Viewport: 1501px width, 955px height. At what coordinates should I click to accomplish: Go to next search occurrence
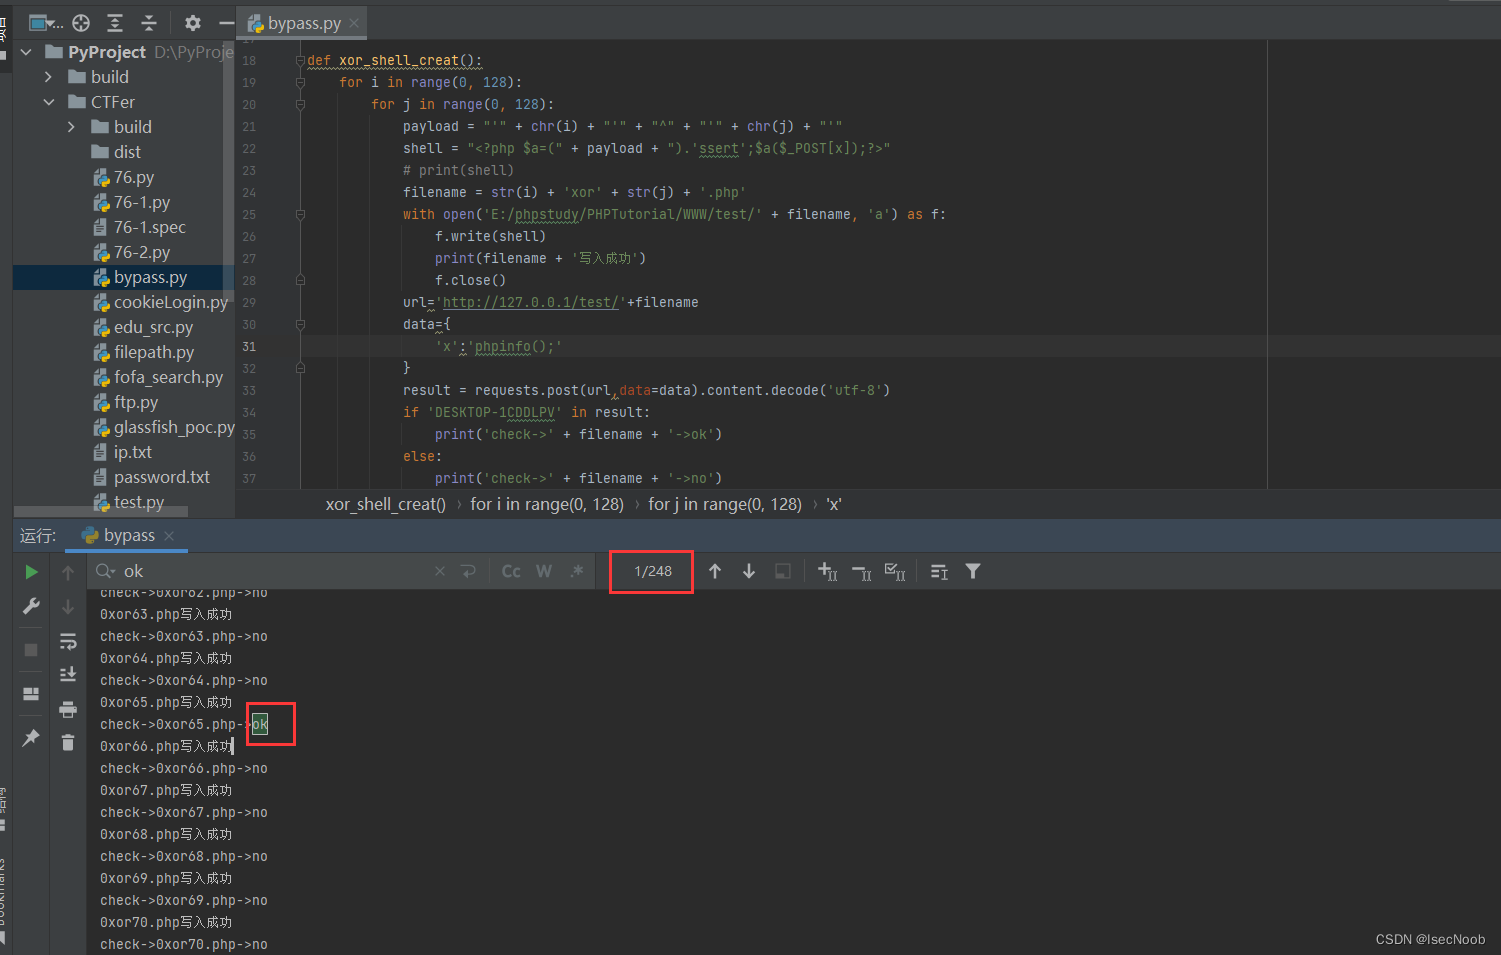click(749, 571)
